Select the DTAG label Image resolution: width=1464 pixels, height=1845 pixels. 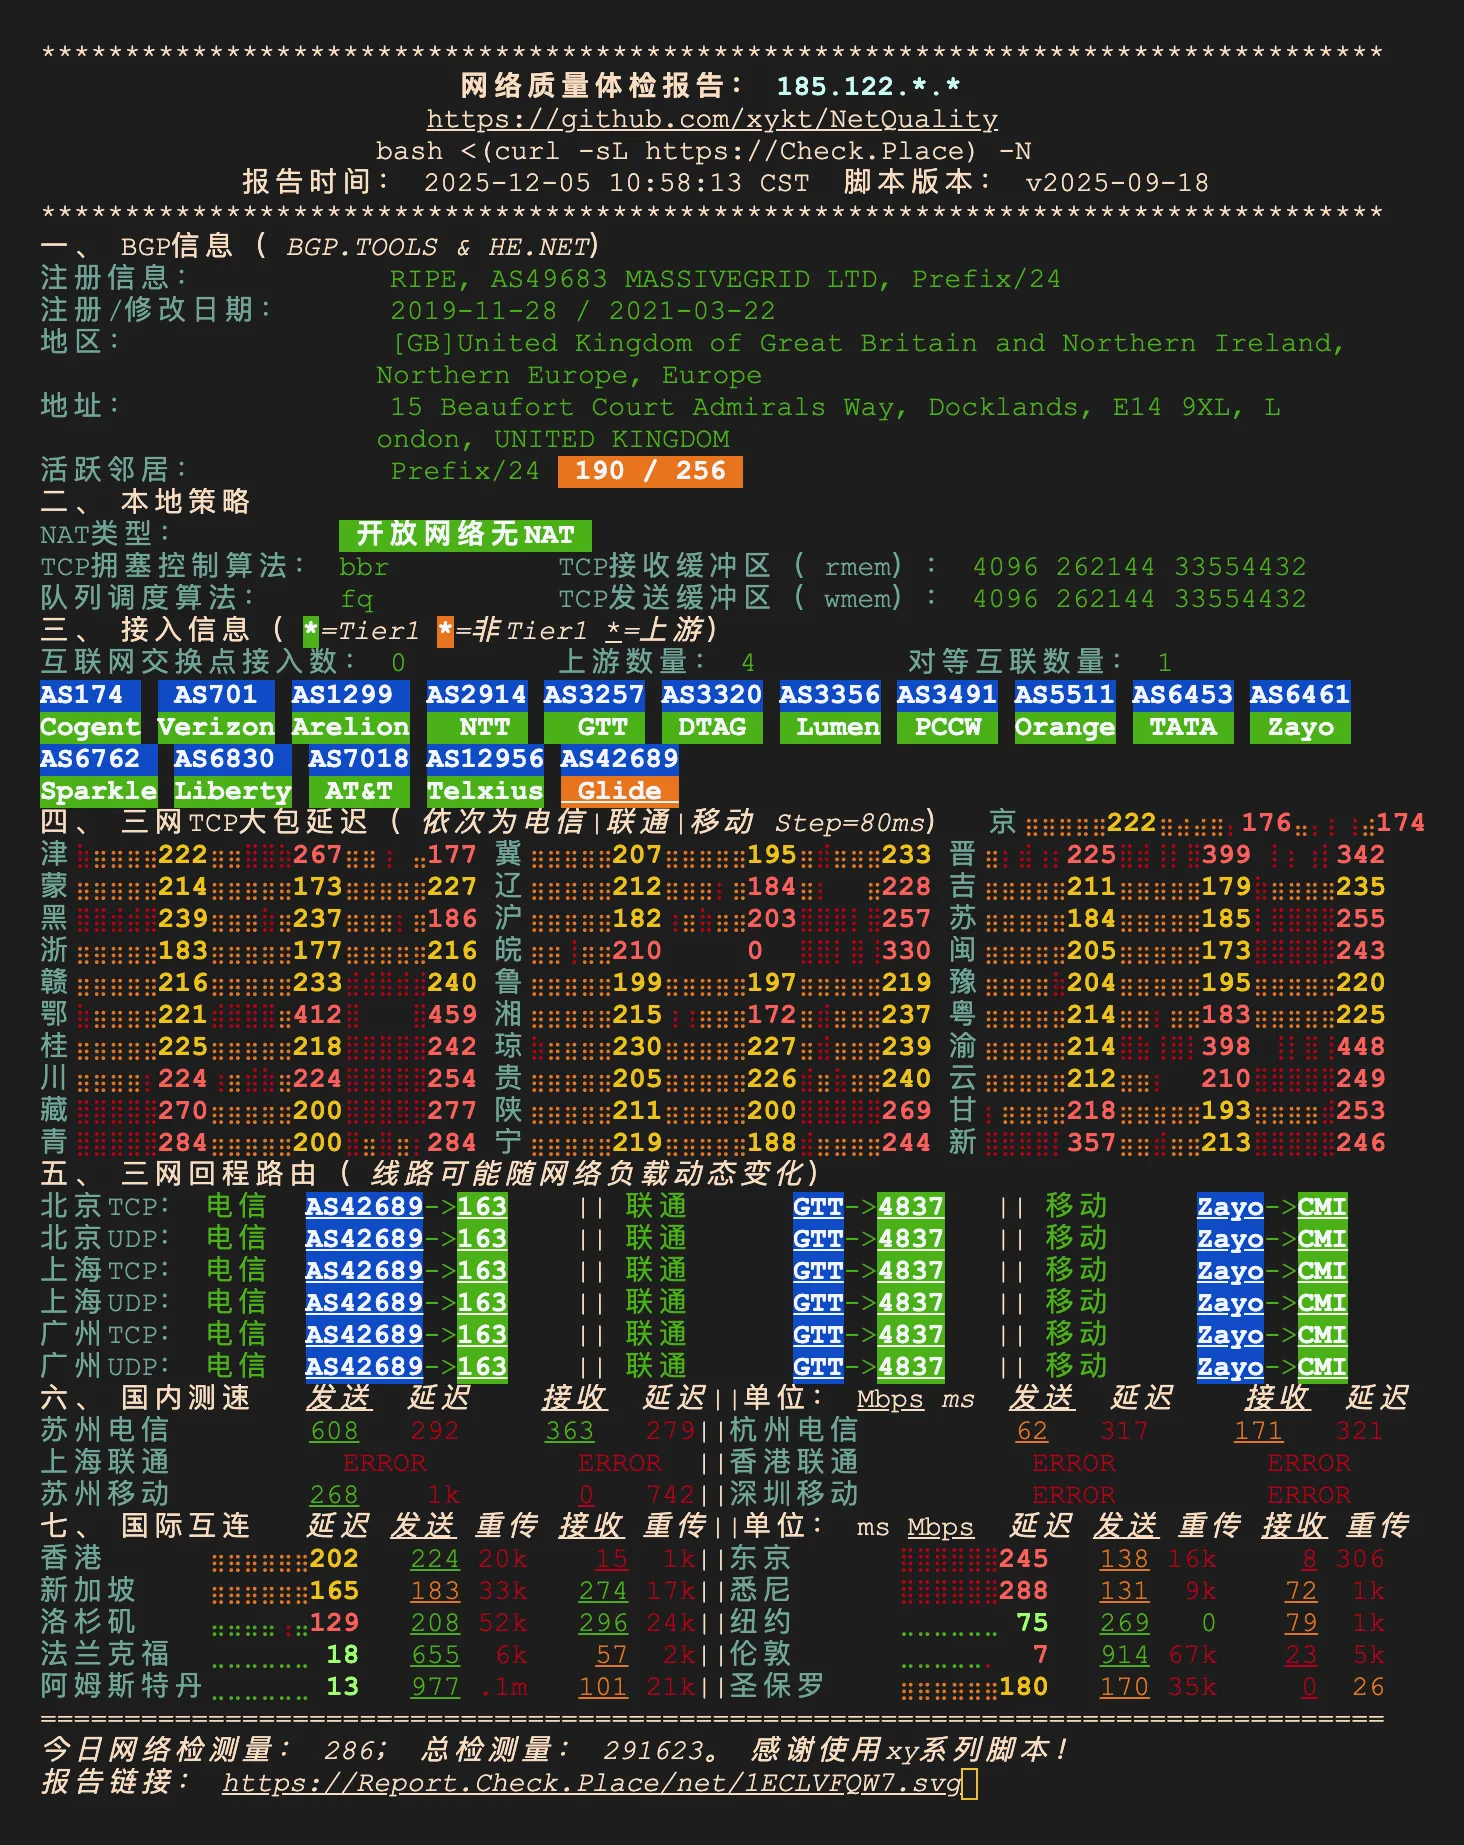tap(712, 727)
